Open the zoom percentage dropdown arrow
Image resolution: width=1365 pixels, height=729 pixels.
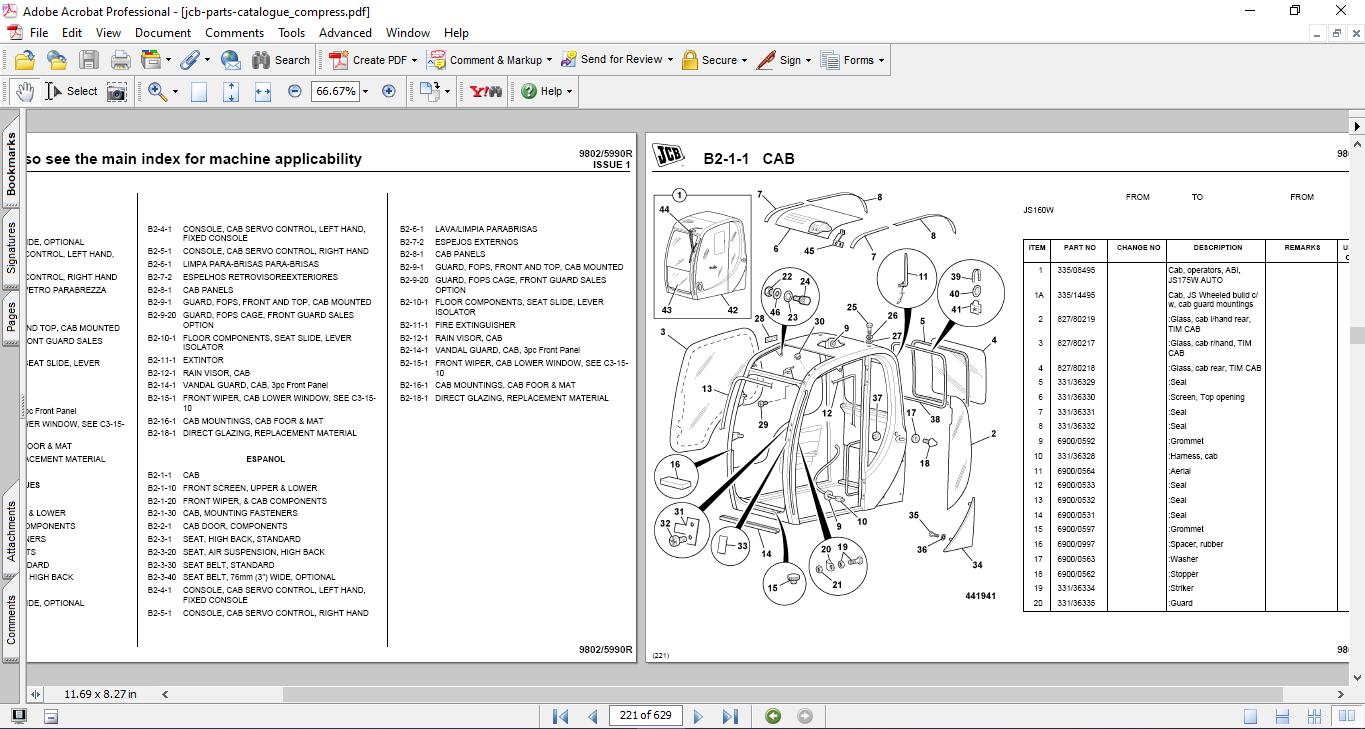click(365, 91)
